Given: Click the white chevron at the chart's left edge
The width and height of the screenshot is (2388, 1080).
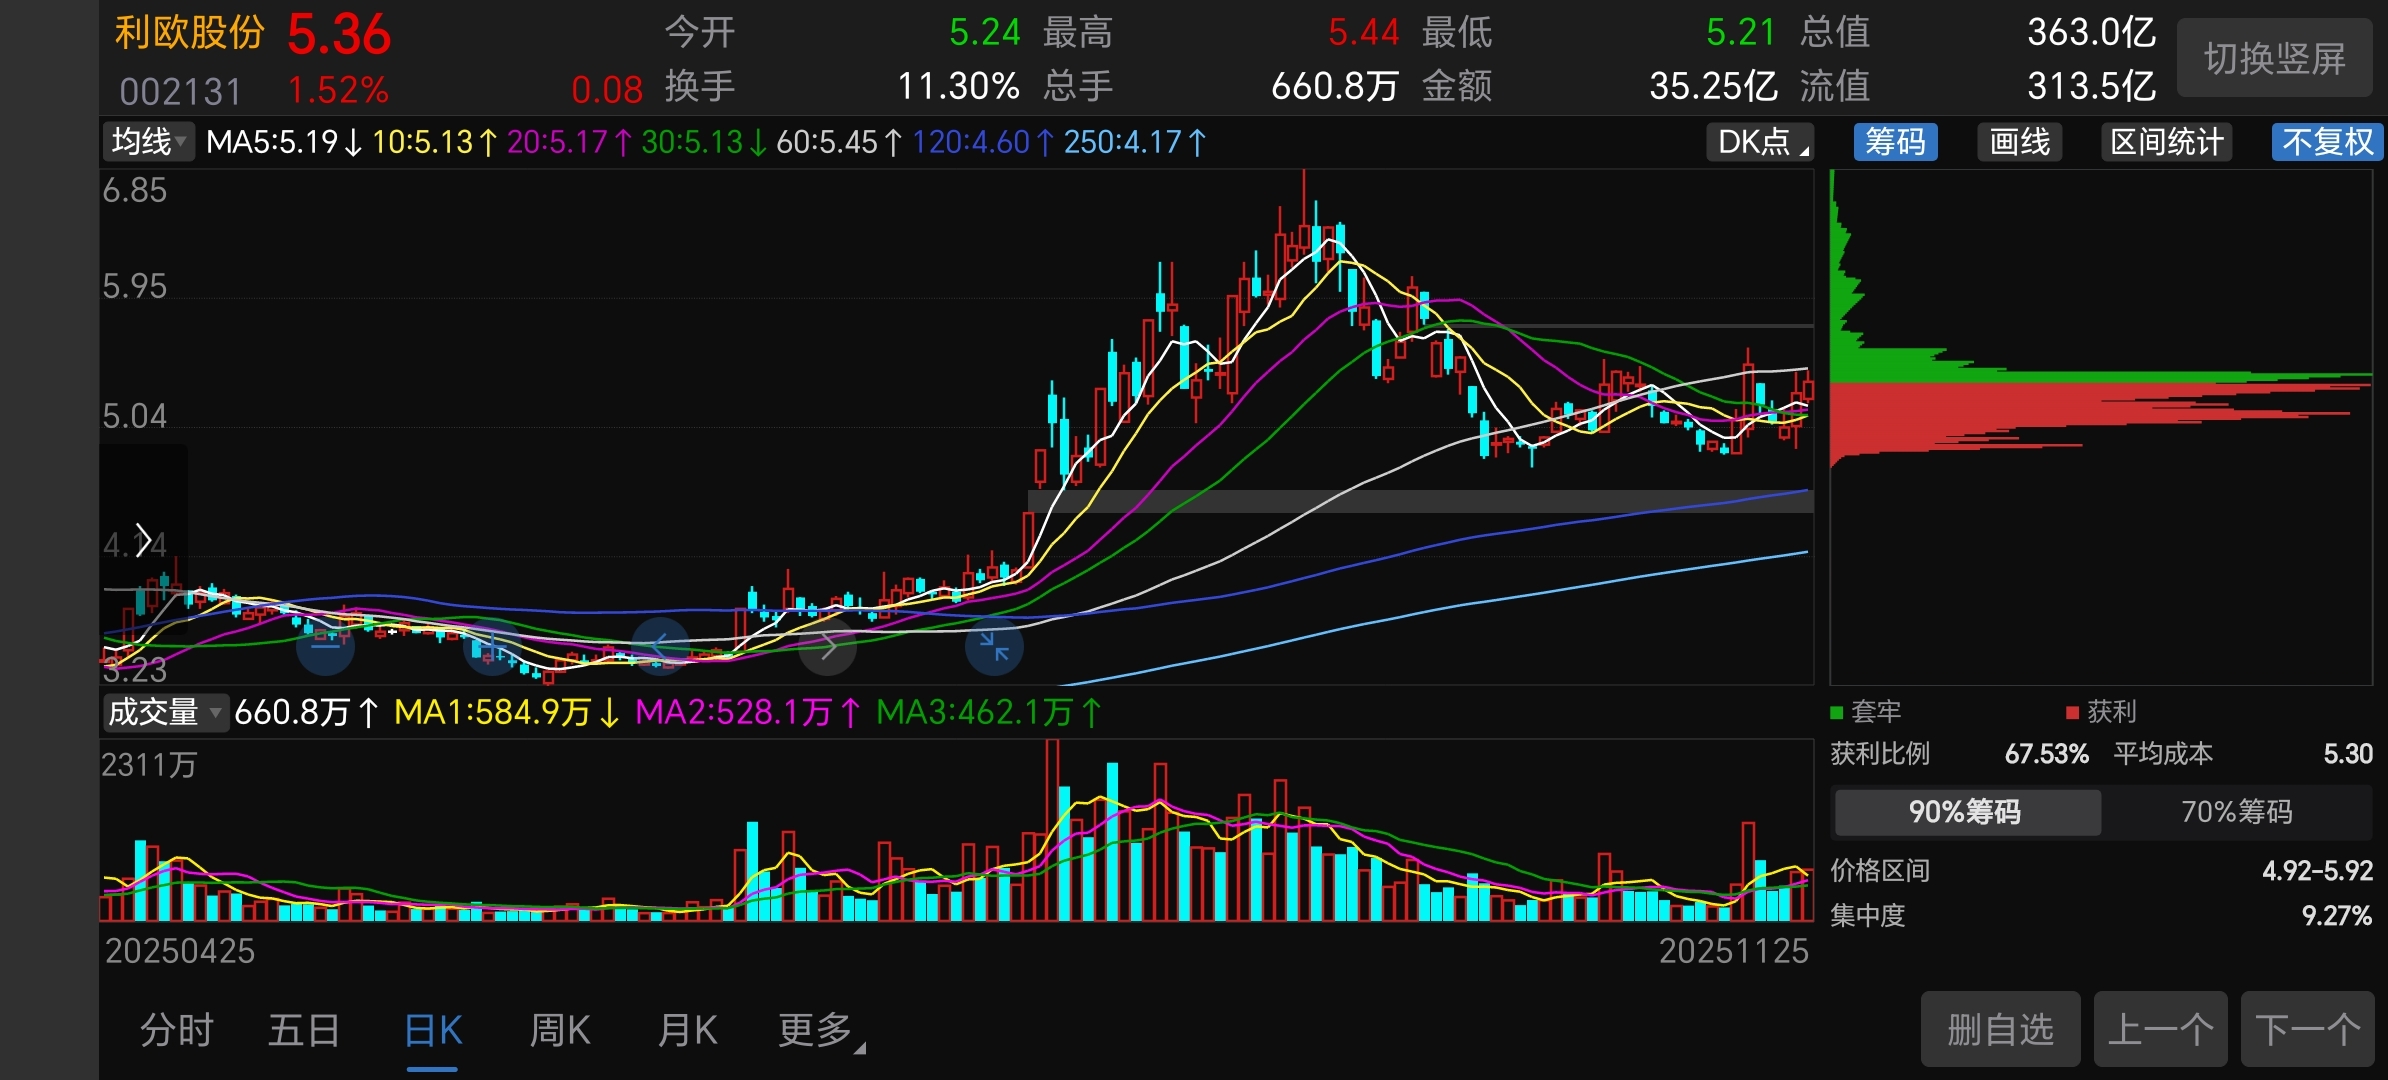Looking at the screenshot, I should coord(143,541).
